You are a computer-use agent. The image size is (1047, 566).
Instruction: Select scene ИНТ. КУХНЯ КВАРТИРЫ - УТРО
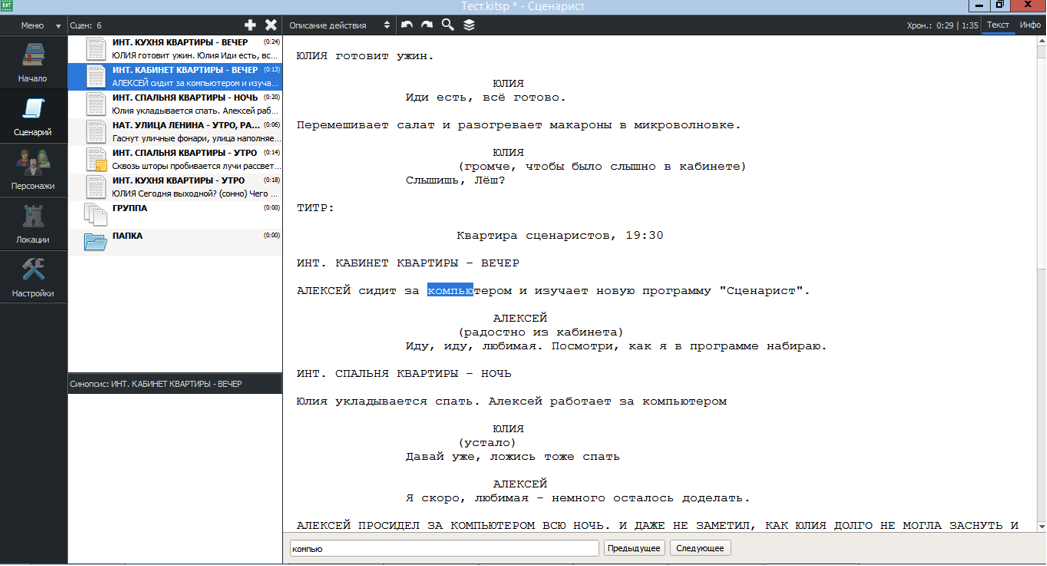pos(175,187)
